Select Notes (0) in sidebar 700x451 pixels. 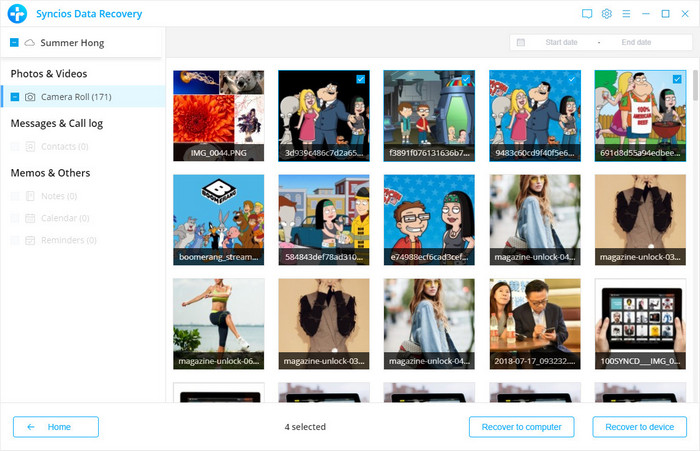pos(59,196)
